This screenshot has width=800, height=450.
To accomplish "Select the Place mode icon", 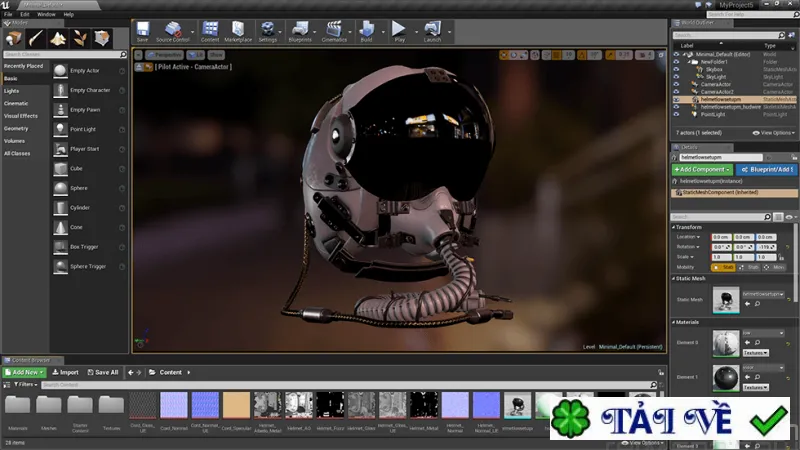I will (x=13, y=38).
